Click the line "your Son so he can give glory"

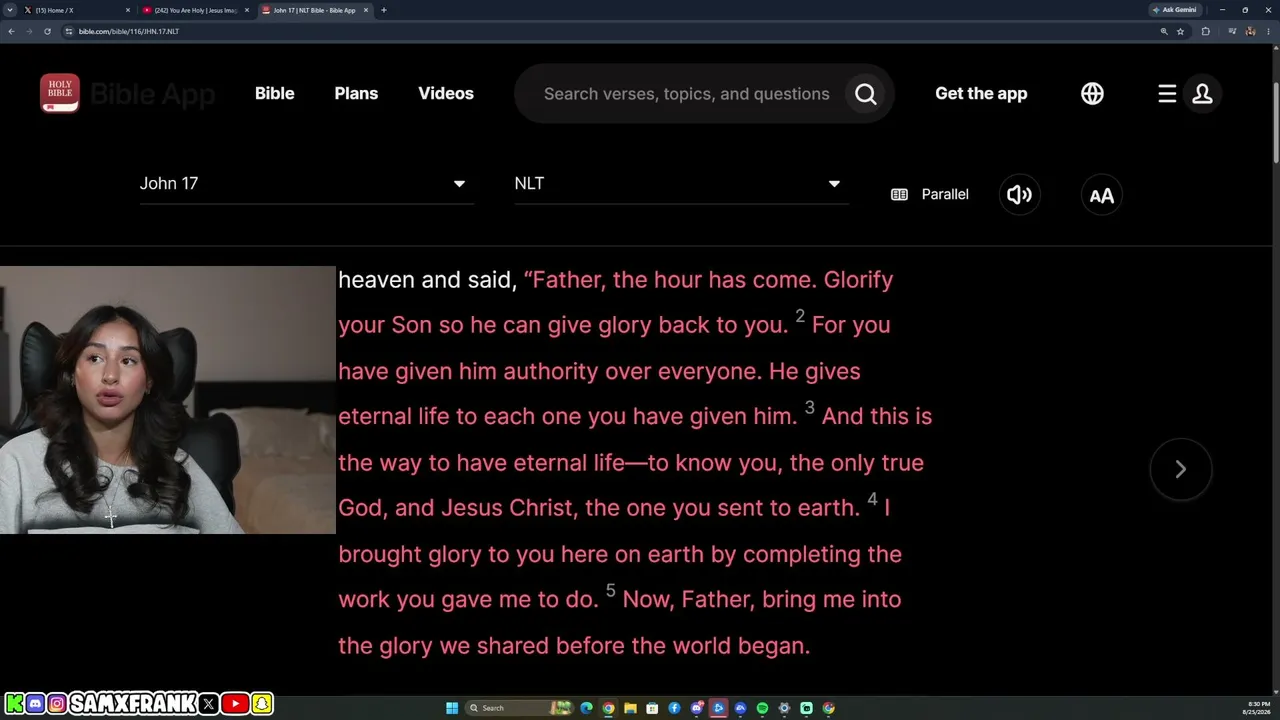(x=614, y=325)
